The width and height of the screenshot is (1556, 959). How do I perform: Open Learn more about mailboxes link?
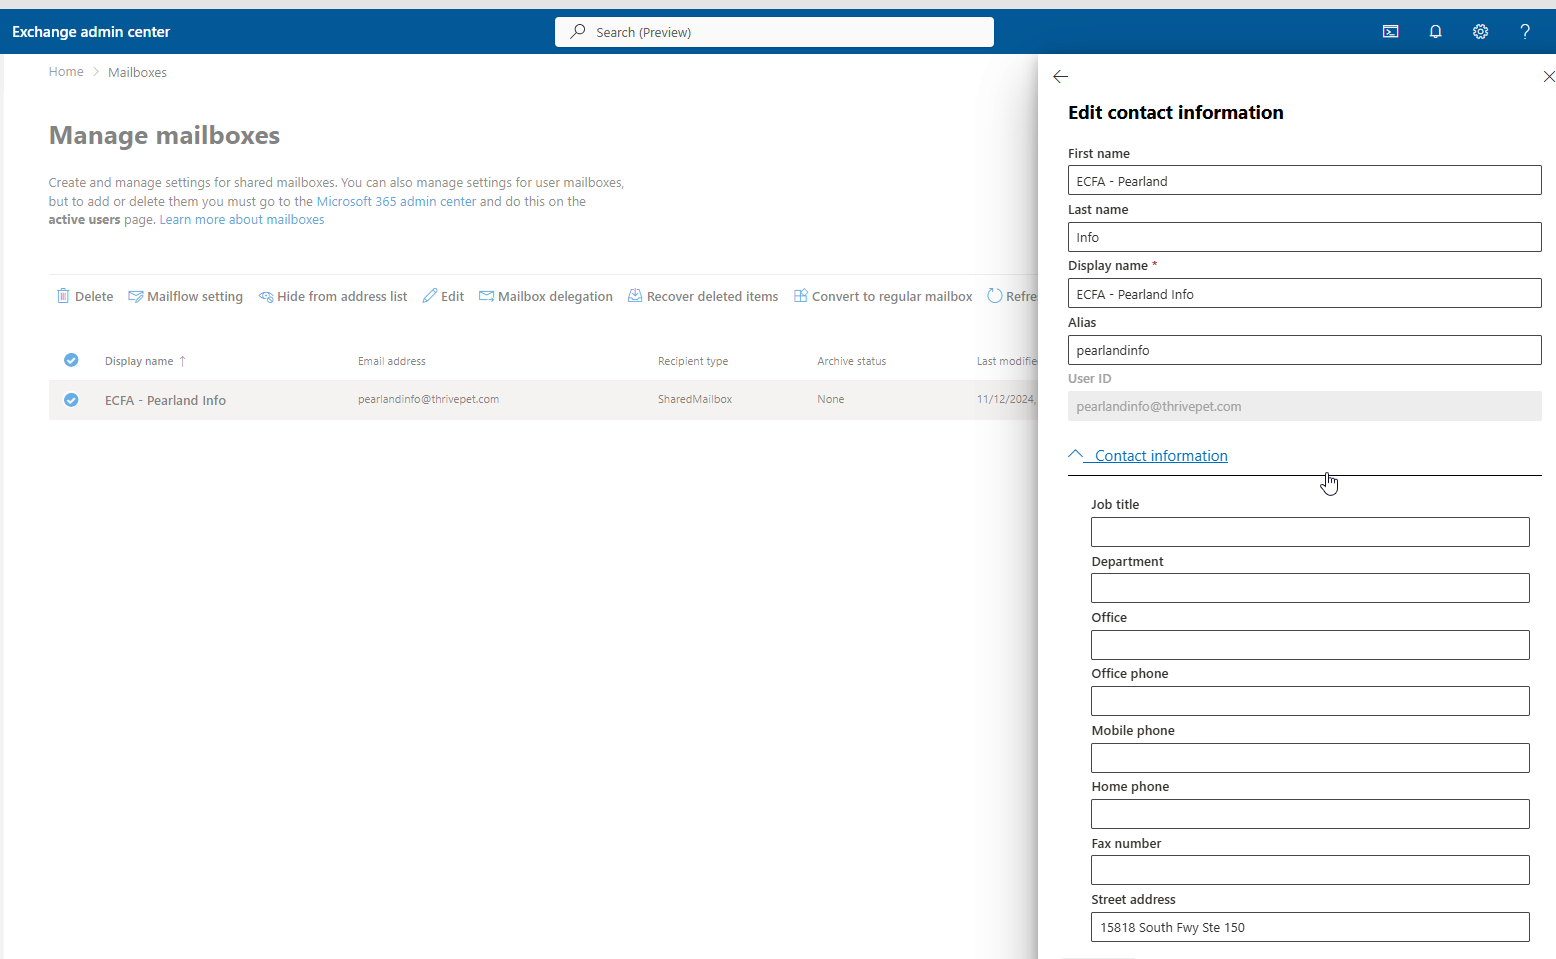point(242,220)
